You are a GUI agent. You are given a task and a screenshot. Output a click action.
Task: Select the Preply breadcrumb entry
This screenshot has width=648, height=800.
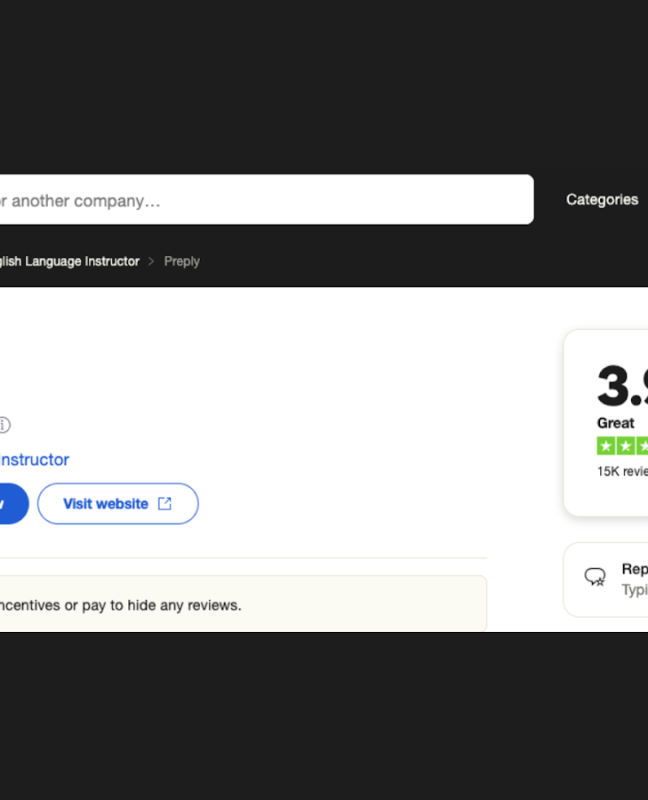pyautogui.click(x=182, y=261)
